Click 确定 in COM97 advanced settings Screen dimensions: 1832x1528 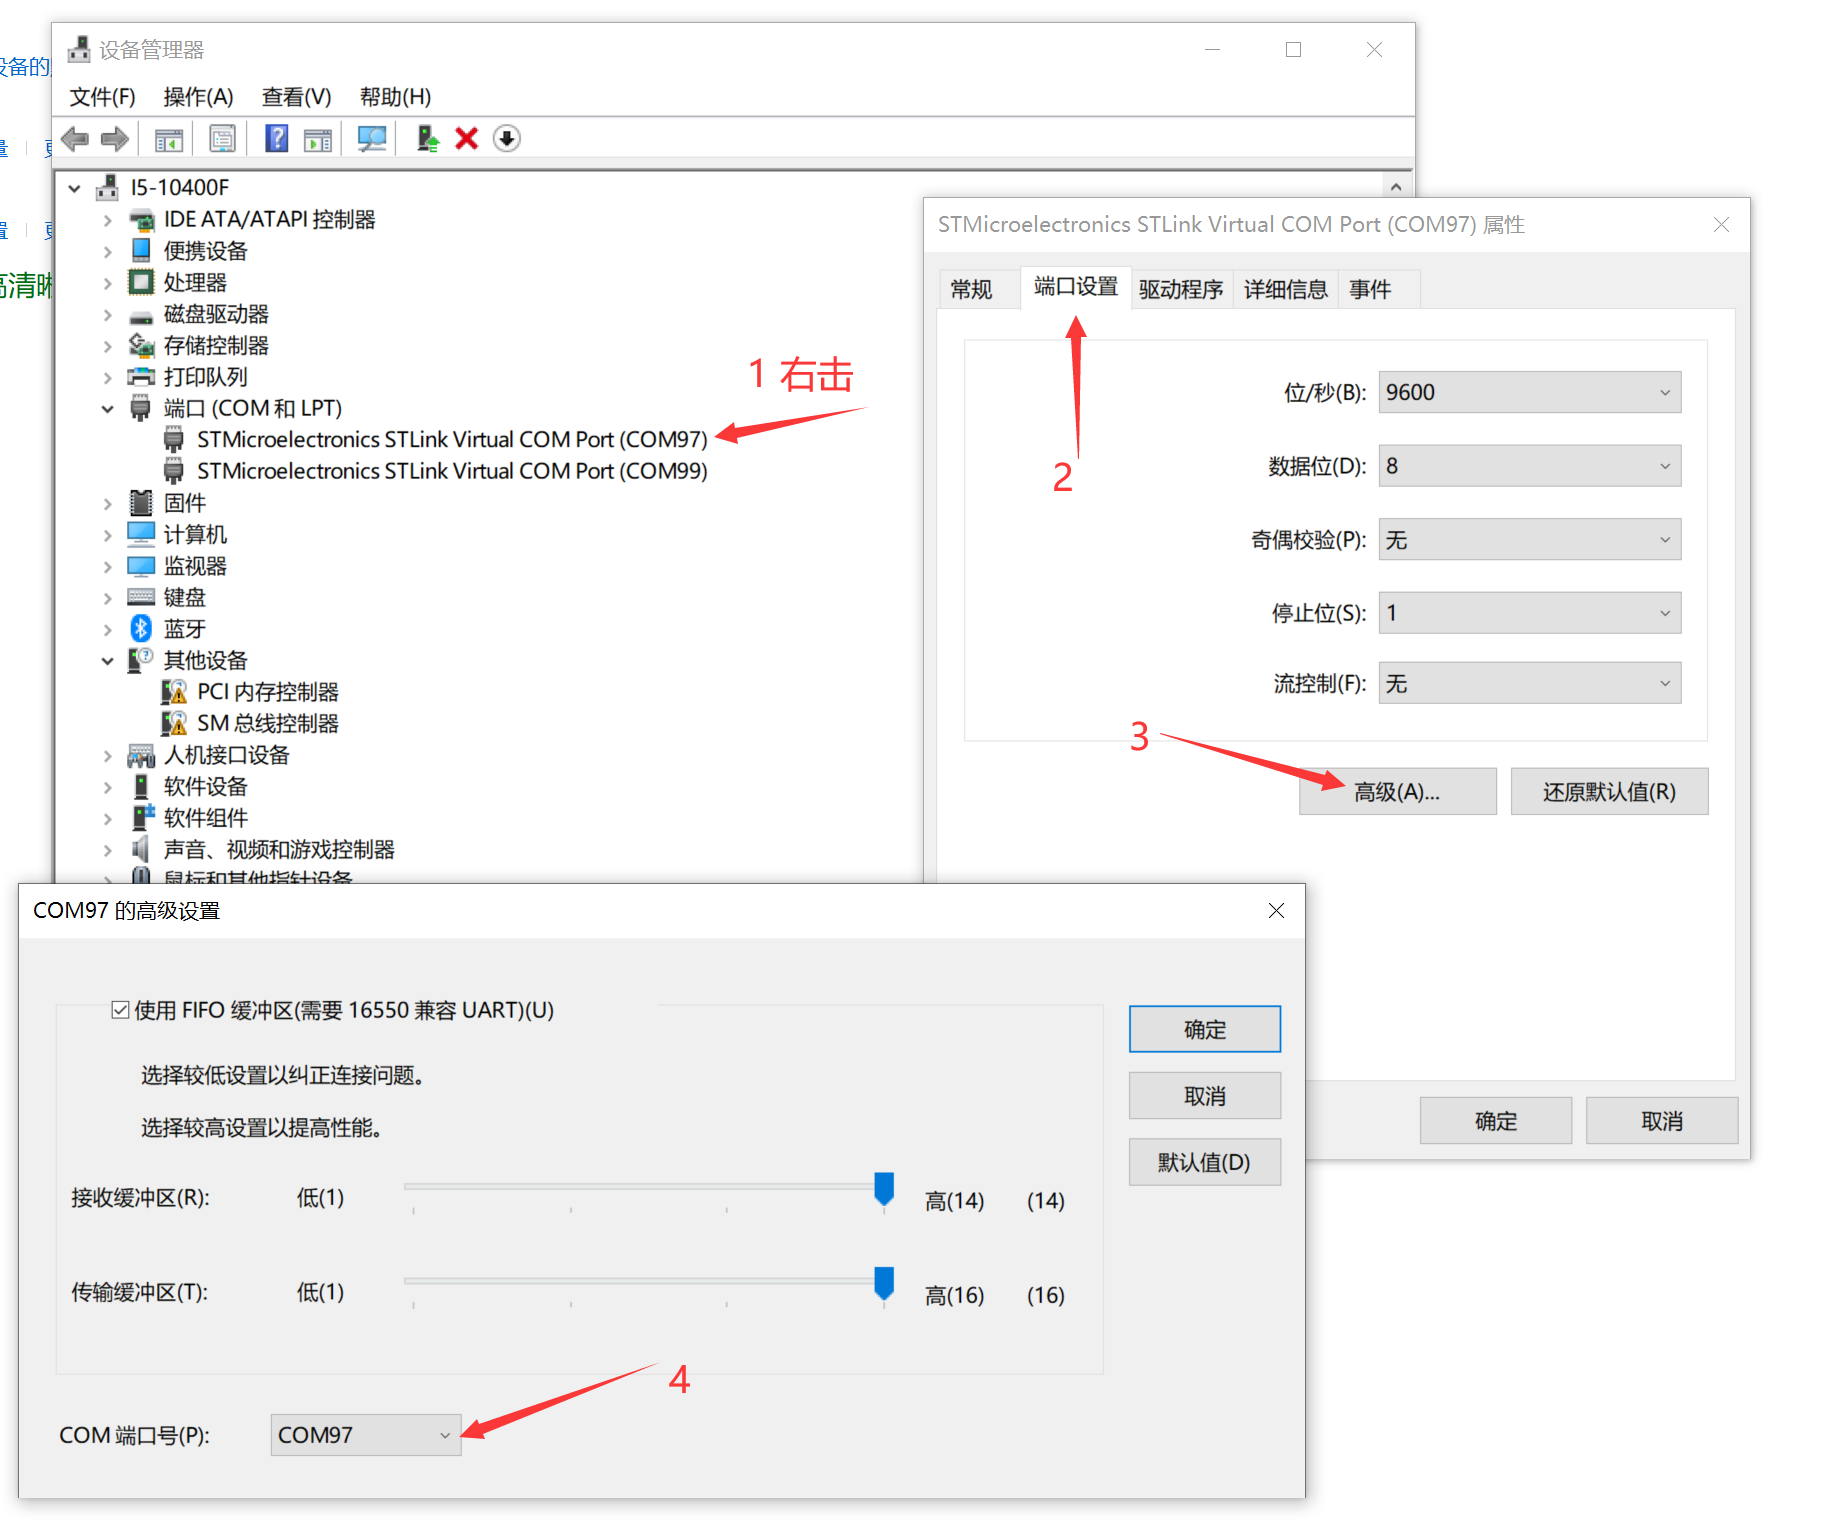click(1204, 1029)
